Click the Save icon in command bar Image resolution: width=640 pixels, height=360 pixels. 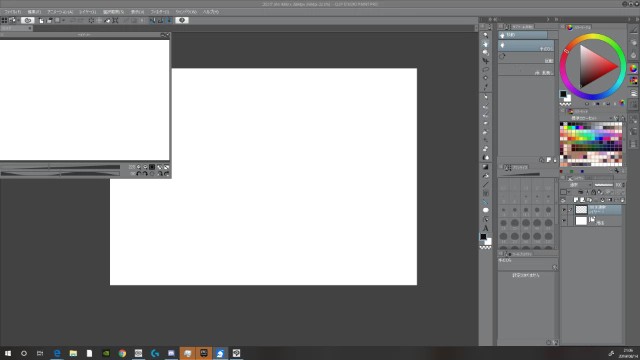[x=57, y=20]
